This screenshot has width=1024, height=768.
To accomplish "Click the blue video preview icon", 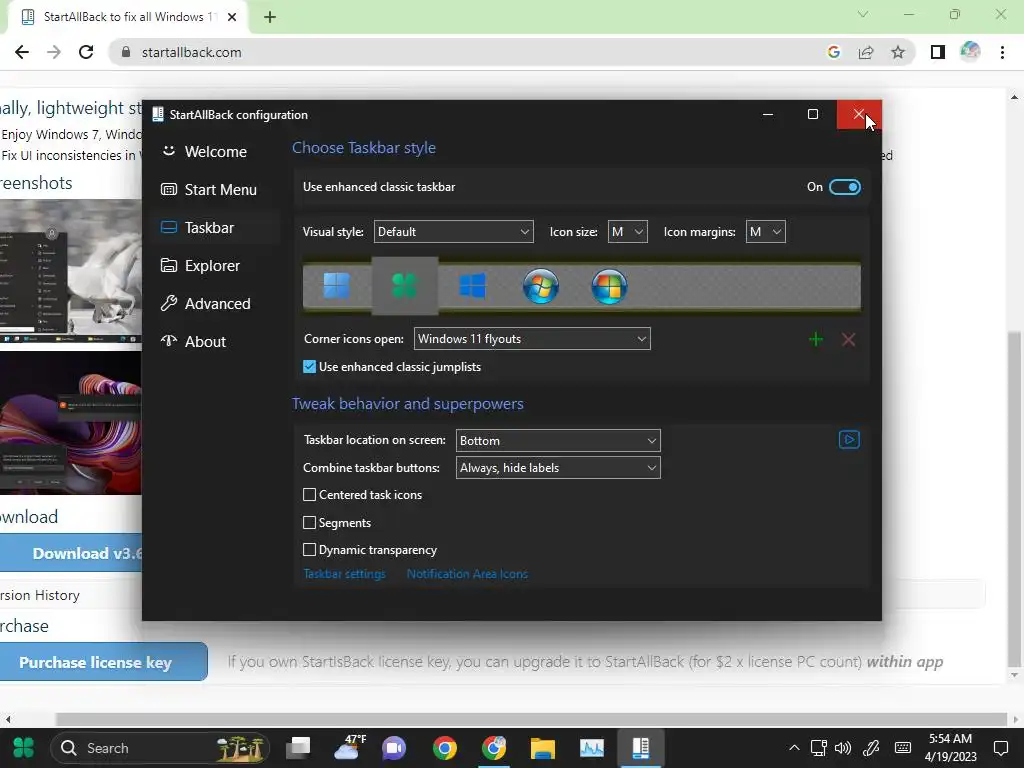I will [849, 440].
